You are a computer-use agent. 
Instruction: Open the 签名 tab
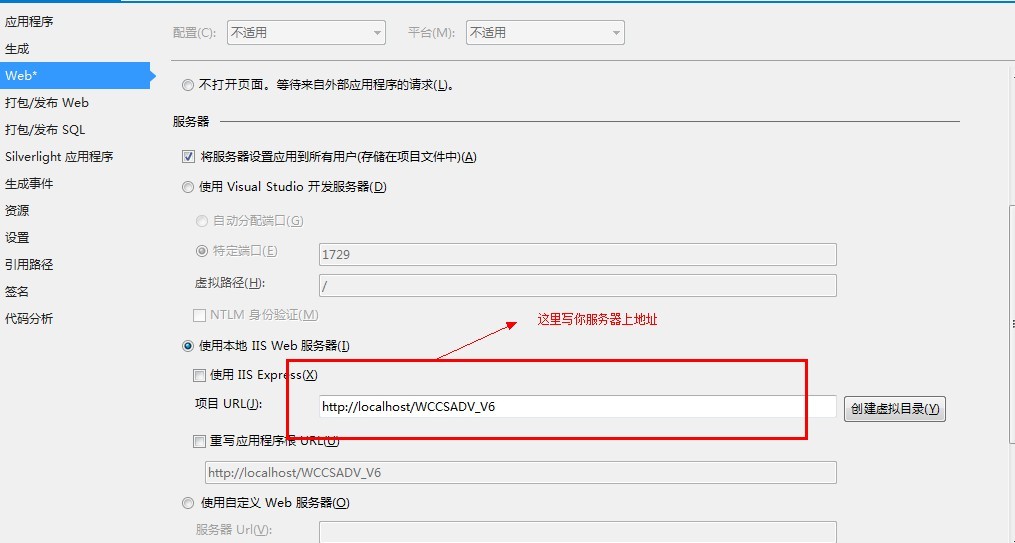17,292
